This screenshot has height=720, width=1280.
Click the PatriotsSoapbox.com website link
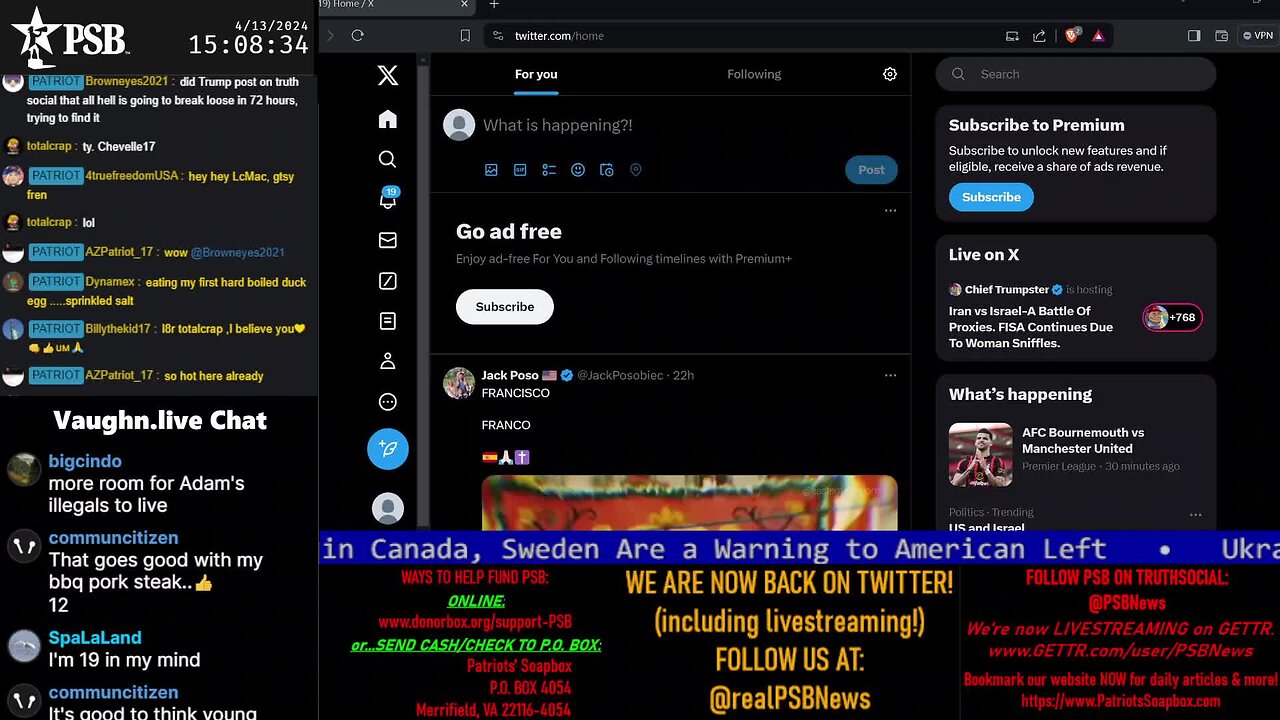click(1120, 701)
